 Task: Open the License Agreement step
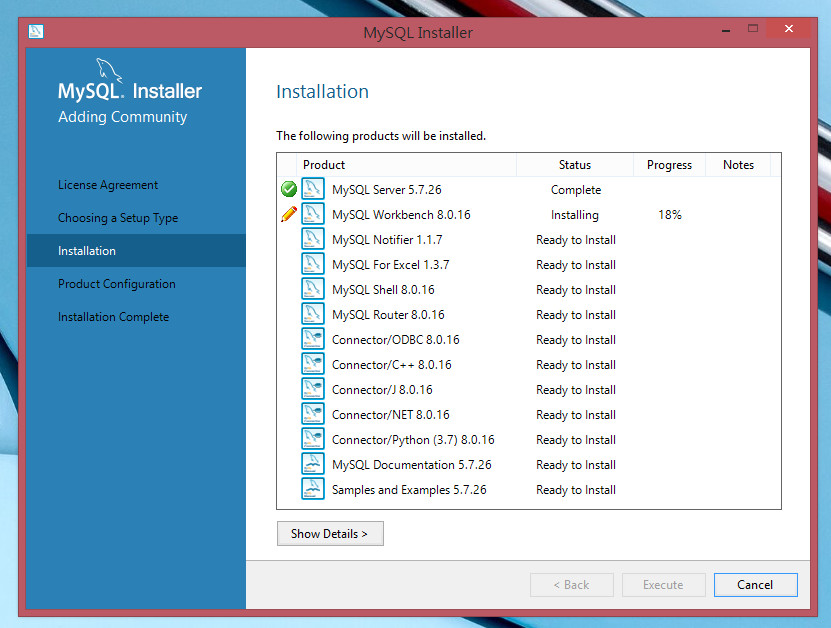108,185
